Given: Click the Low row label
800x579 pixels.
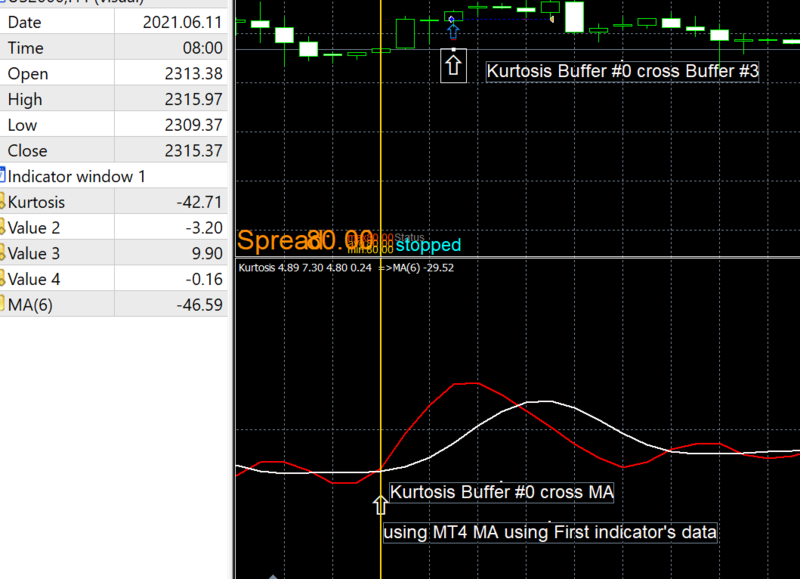Looking at the screenshot, I should point(22,125).
